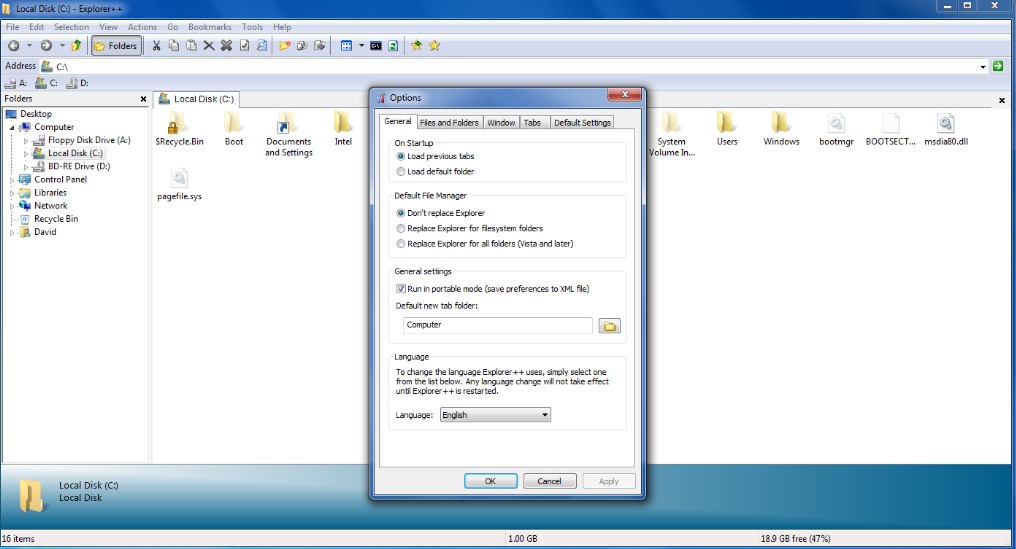This screenshot has width=1016, height=549.
Task: Click Cancel in Options dialog
Action: click(x=549, y=481)
